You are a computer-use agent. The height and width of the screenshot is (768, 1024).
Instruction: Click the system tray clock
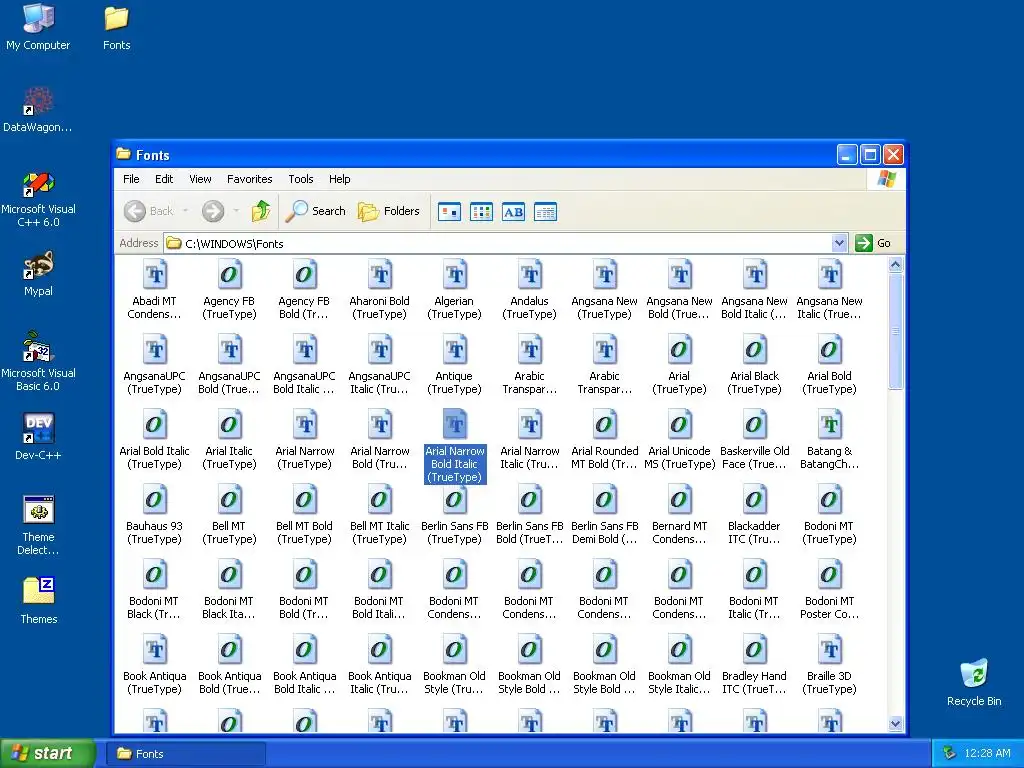point(987,753)
